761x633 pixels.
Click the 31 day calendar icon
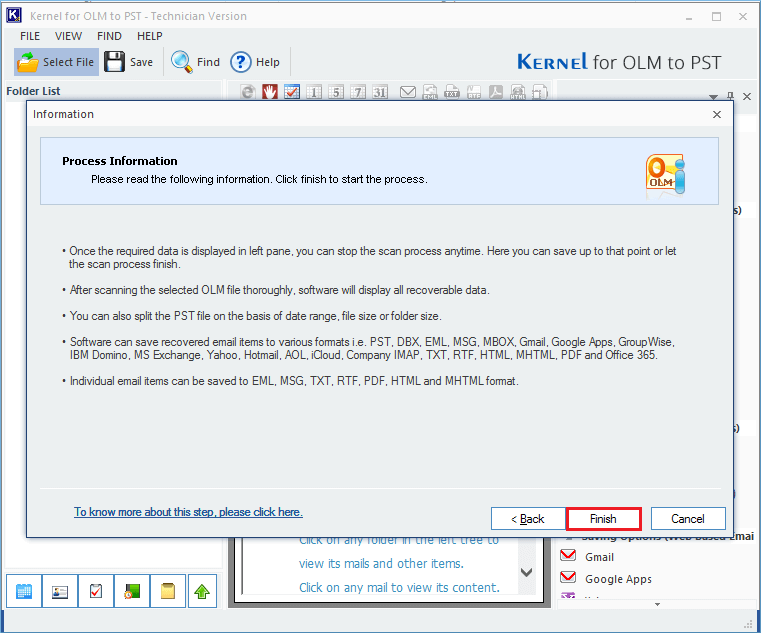(x=380, y=92)
